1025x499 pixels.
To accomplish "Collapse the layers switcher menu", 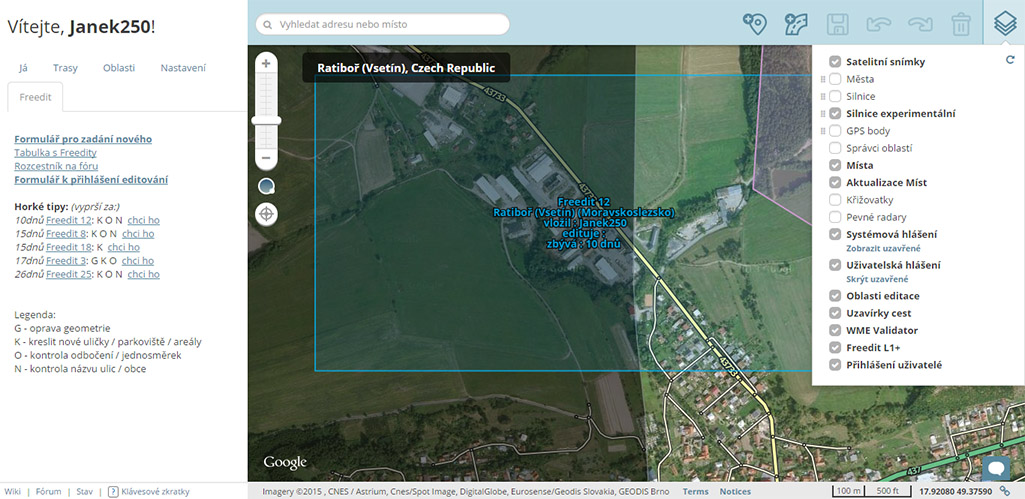I will point(1003,24).
